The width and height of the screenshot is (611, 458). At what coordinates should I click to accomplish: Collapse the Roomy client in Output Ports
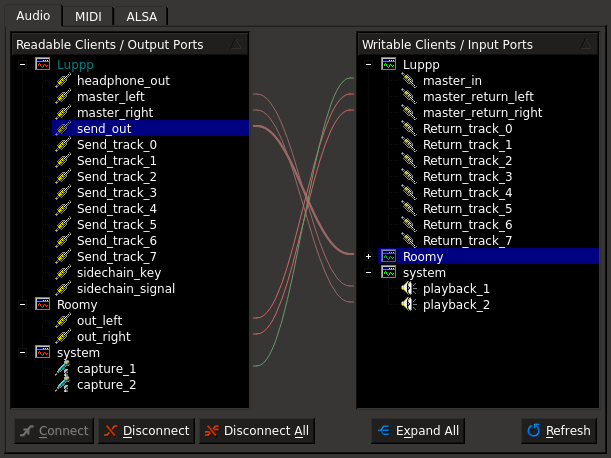pyautogui.click(x=23, y=305)
